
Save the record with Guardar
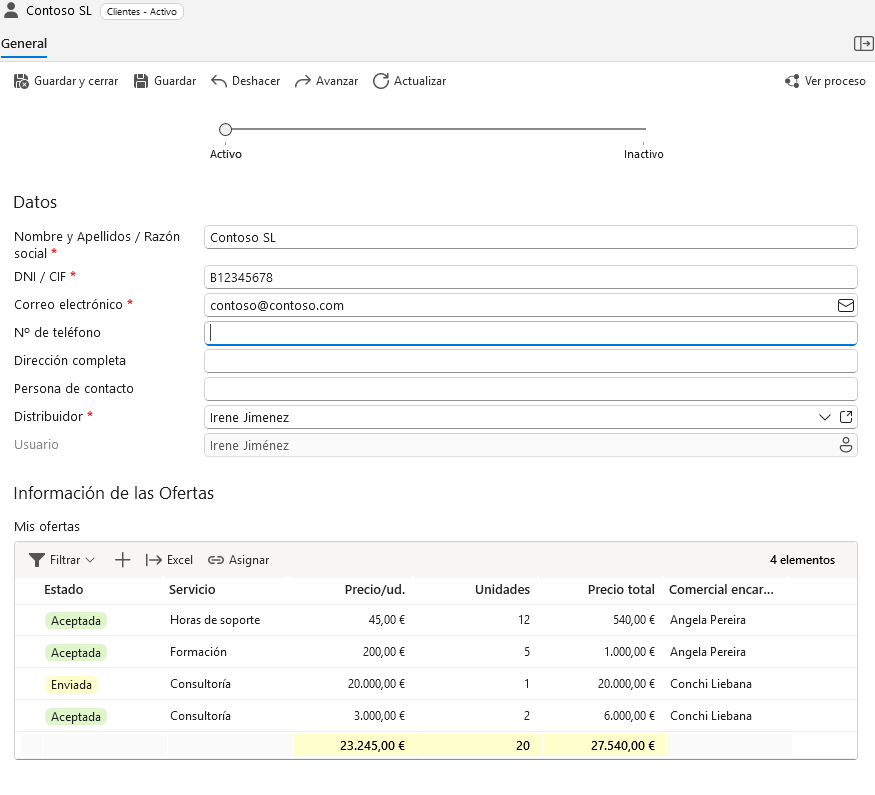coord(165,81)
